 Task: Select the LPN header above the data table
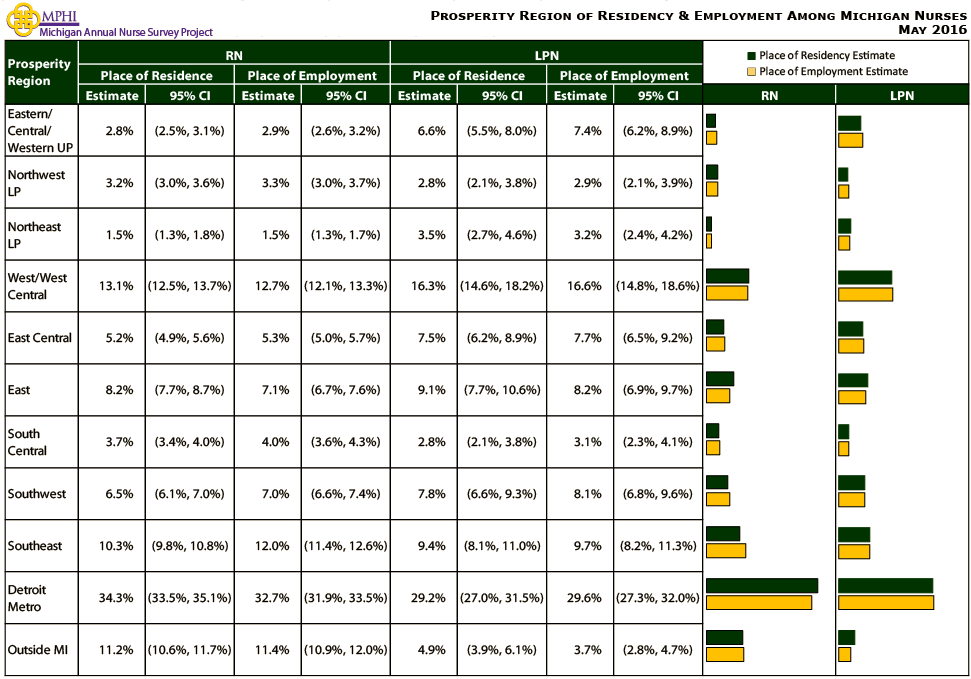(546, 56)
